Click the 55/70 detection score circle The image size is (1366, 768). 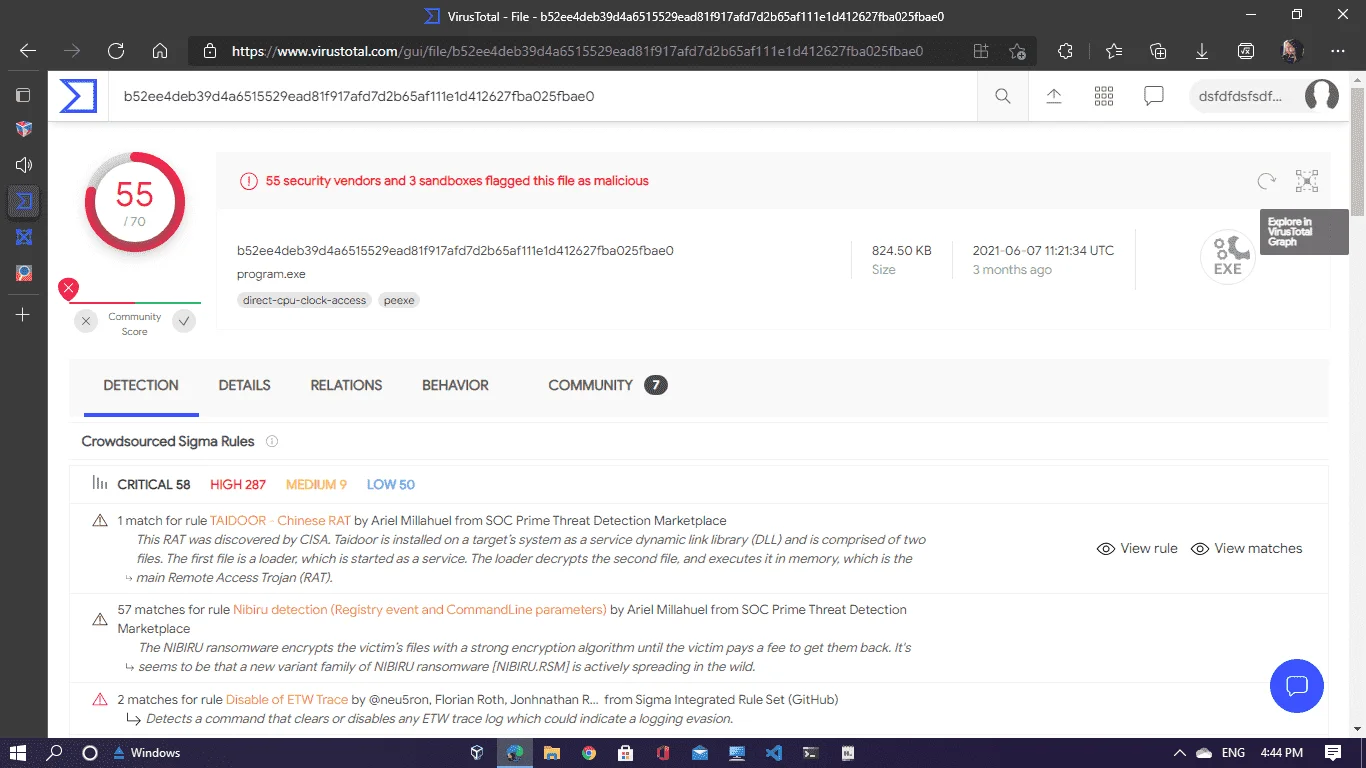point(135,202)
